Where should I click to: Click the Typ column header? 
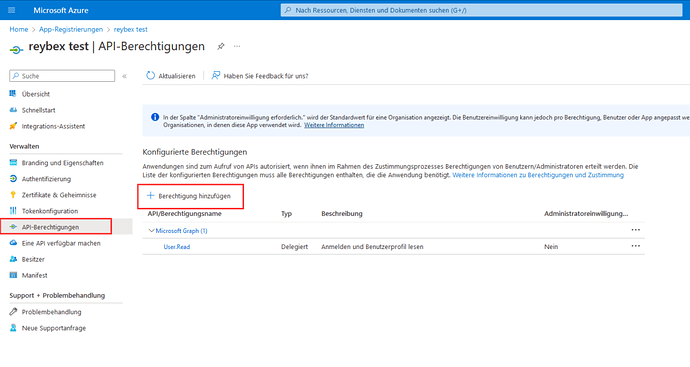(286, 214)
